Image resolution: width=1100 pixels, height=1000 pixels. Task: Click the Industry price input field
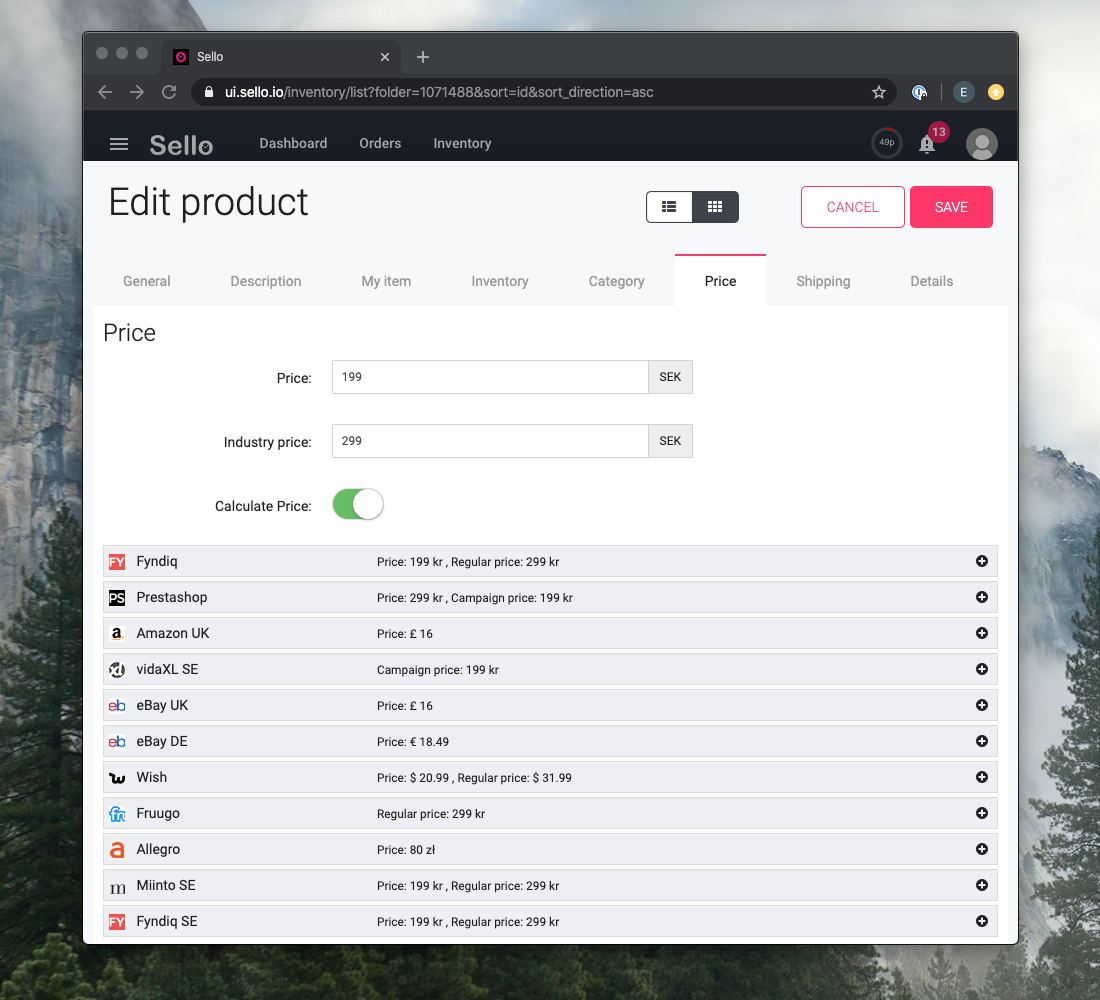(490, 441)
